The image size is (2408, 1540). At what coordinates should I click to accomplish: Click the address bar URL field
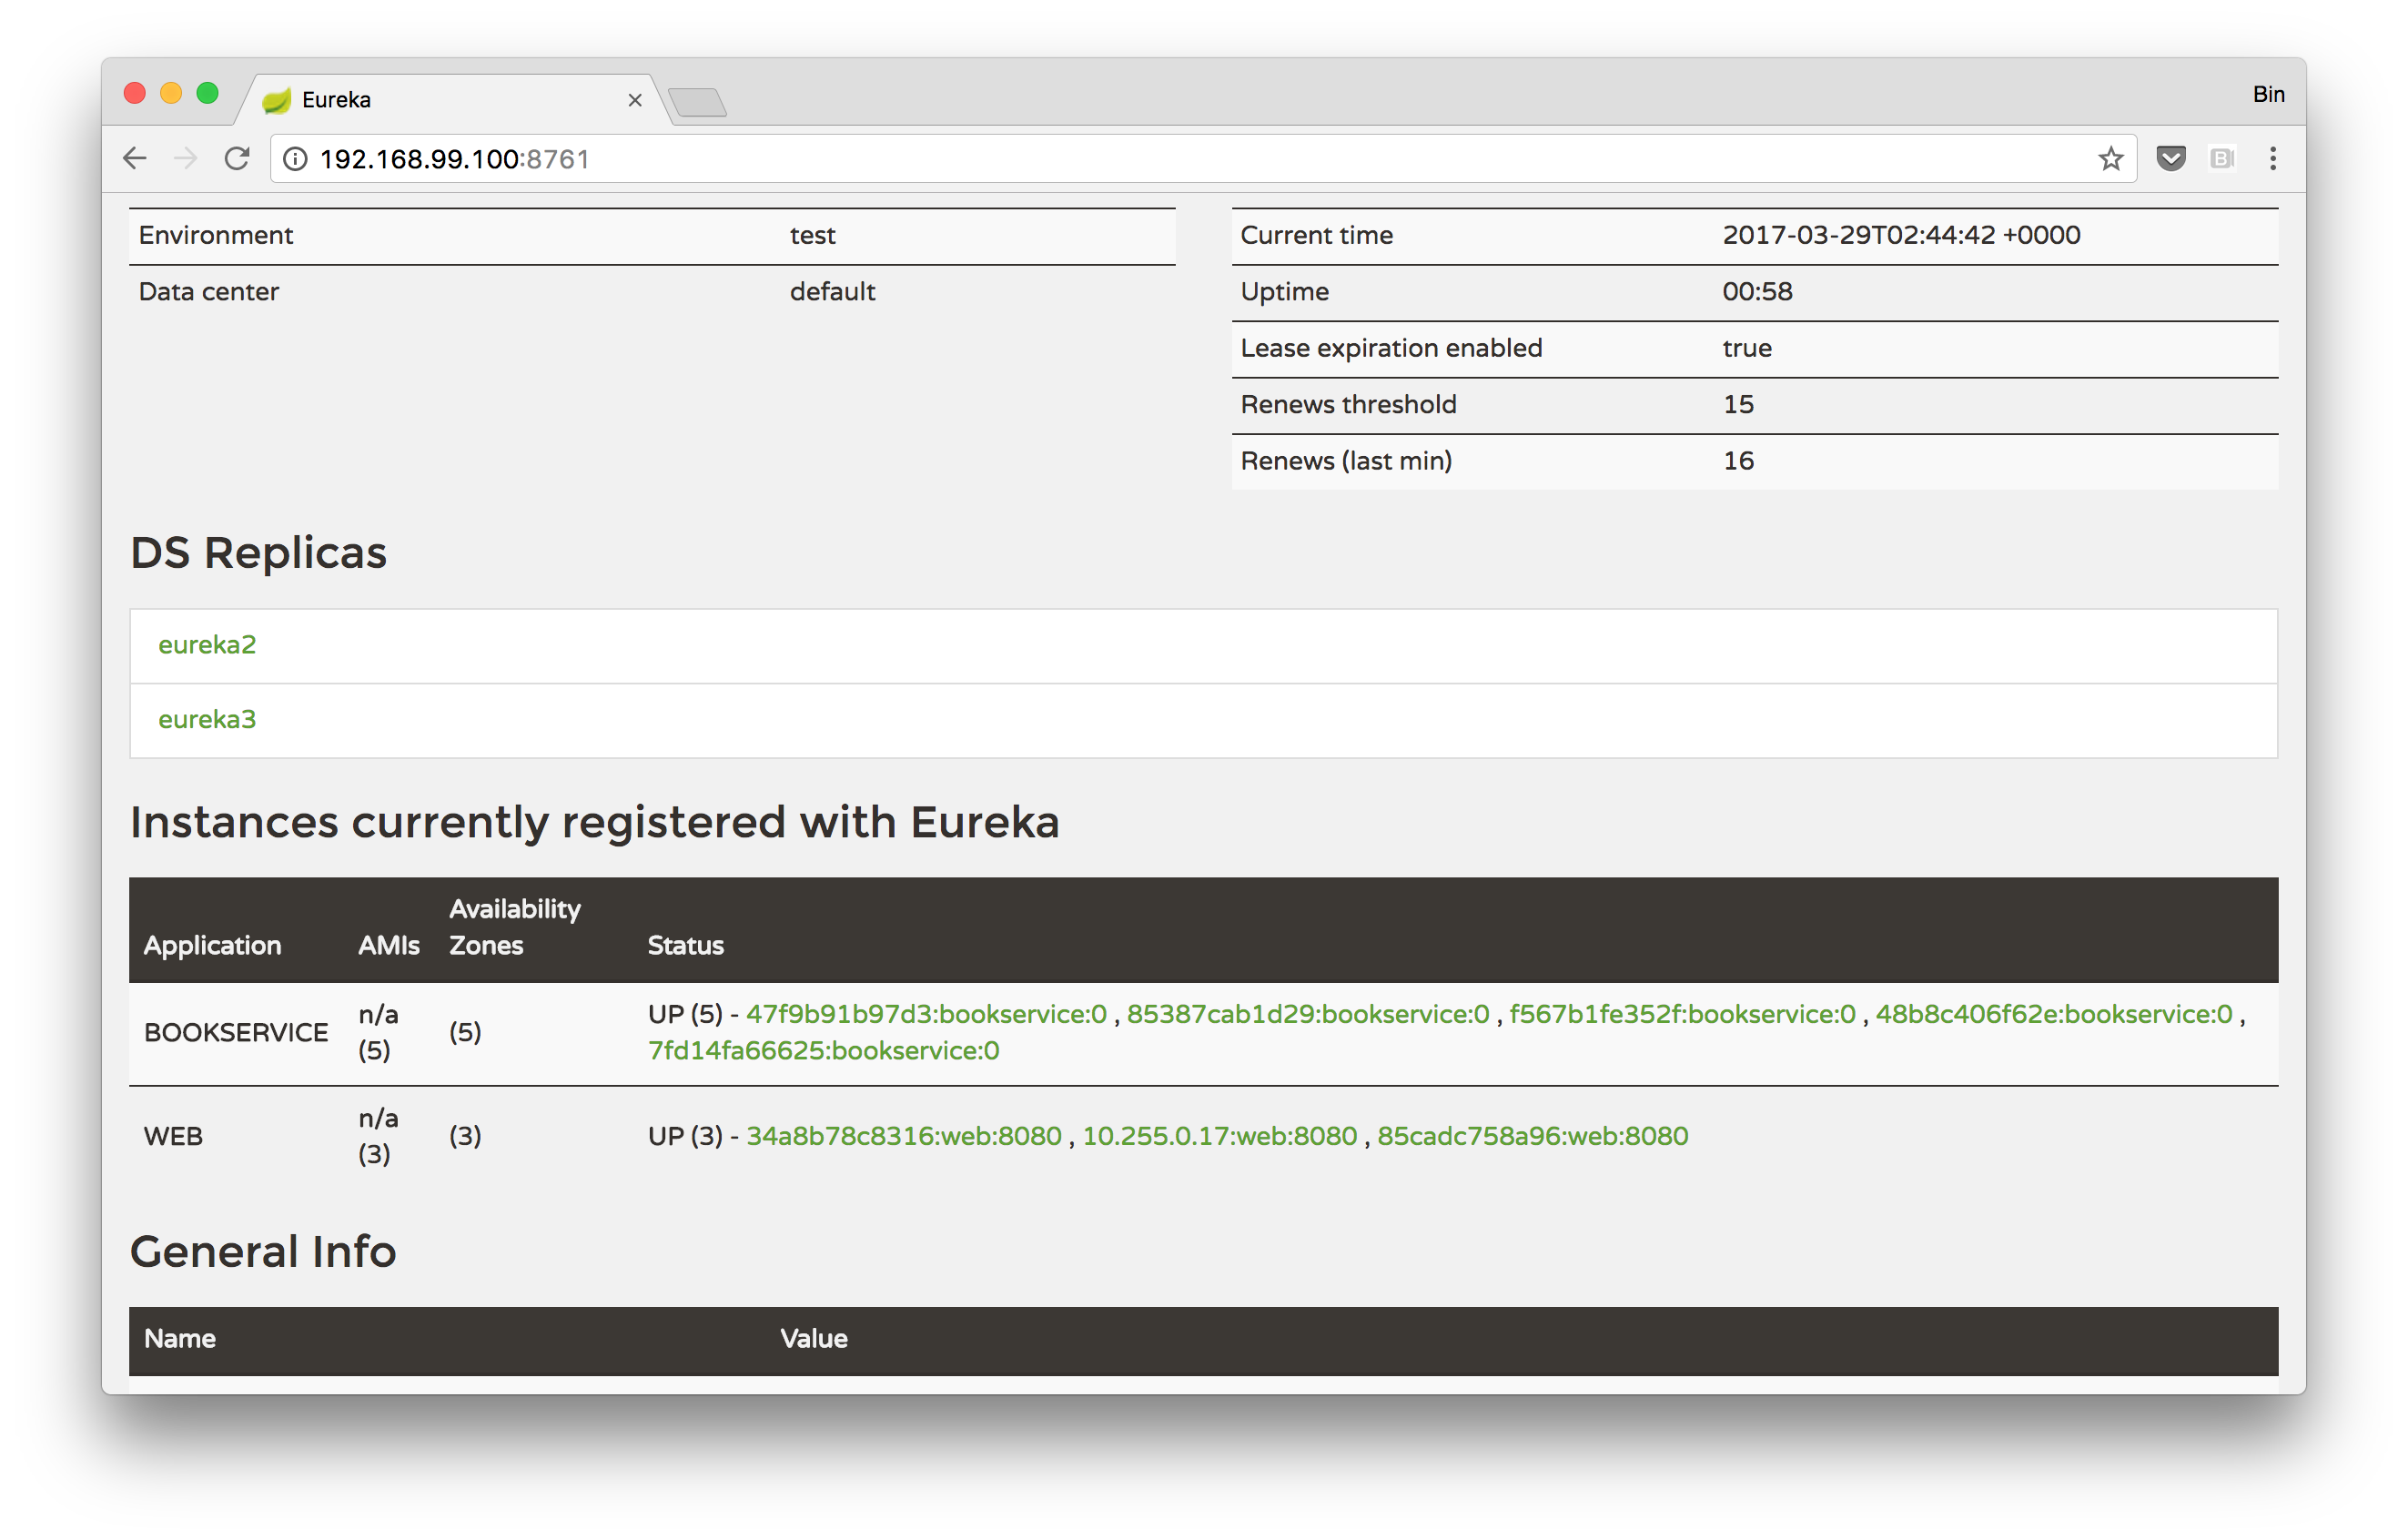click(1200, 159)
